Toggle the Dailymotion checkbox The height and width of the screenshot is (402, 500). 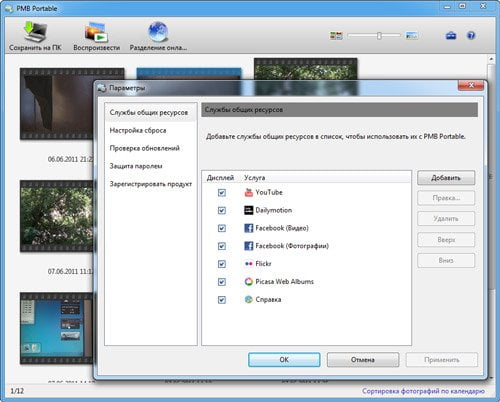tap(222, 211)
